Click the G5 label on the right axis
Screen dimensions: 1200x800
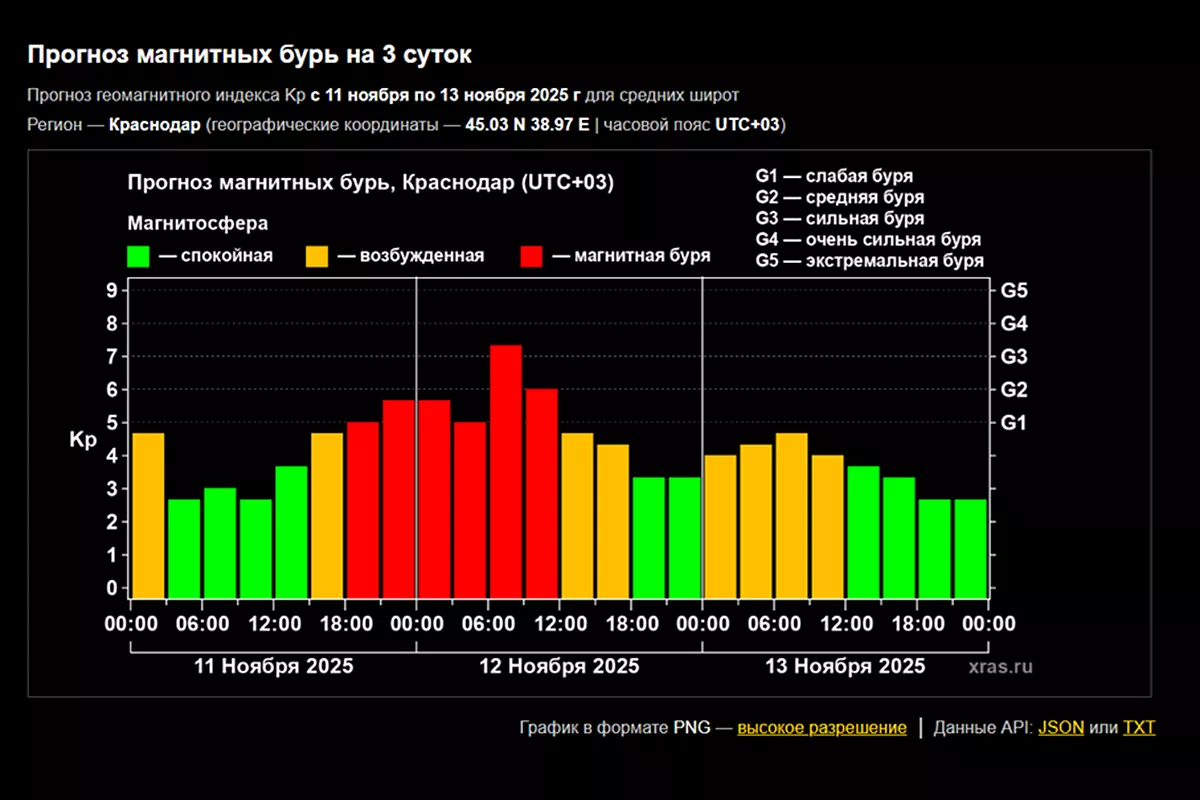click(x=1014, y=291)
